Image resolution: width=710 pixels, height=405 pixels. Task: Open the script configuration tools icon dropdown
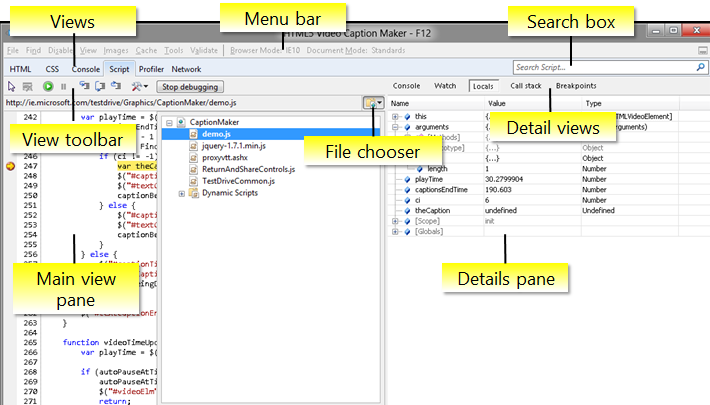[x=139, y=86]
